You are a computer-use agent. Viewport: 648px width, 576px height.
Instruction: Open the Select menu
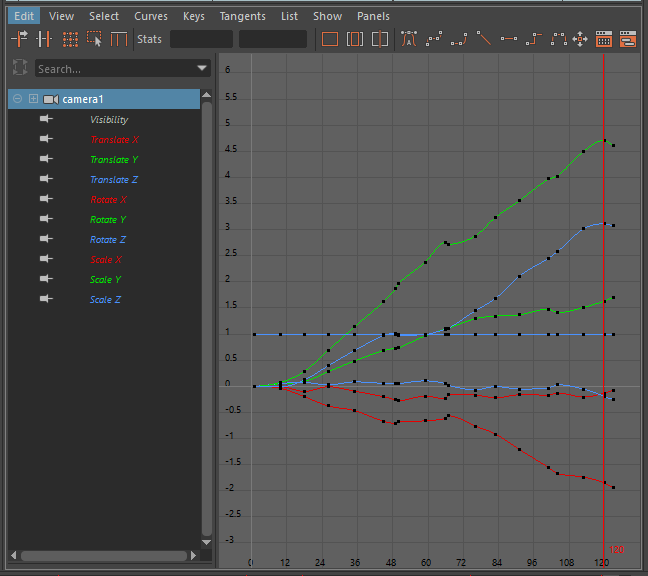click(x=104, y=16)
